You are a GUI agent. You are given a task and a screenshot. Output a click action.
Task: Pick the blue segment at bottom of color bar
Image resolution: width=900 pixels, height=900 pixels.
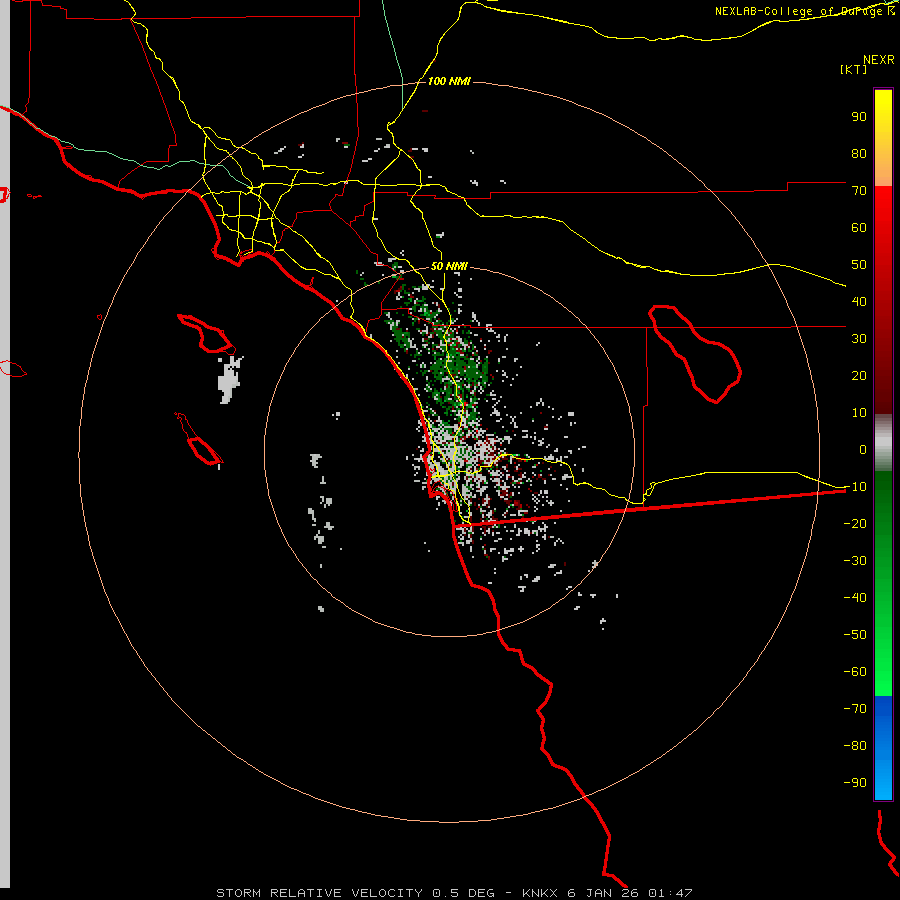(883, 748)
